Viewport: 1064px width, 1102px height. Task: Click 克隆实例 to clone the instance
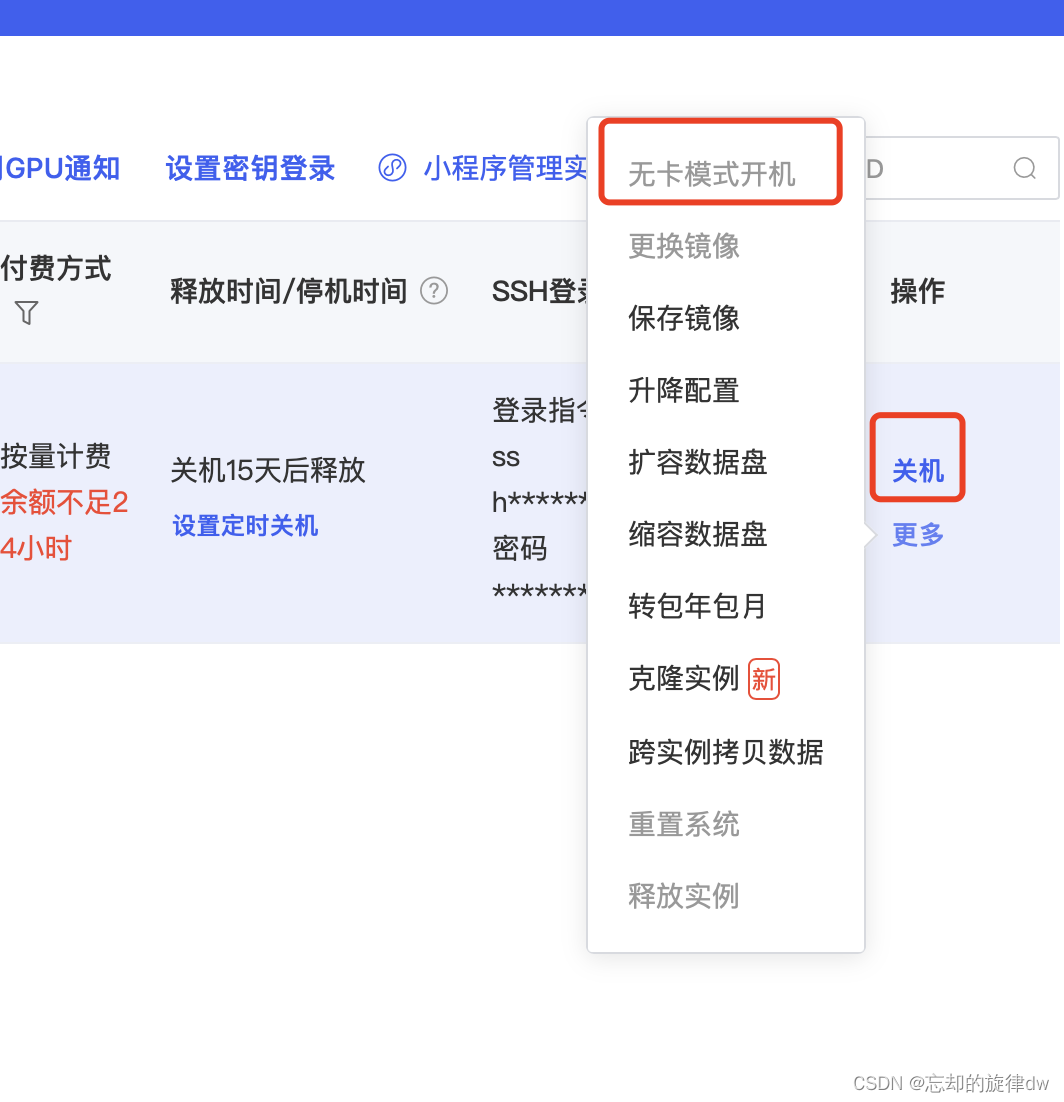click(683, 678)
